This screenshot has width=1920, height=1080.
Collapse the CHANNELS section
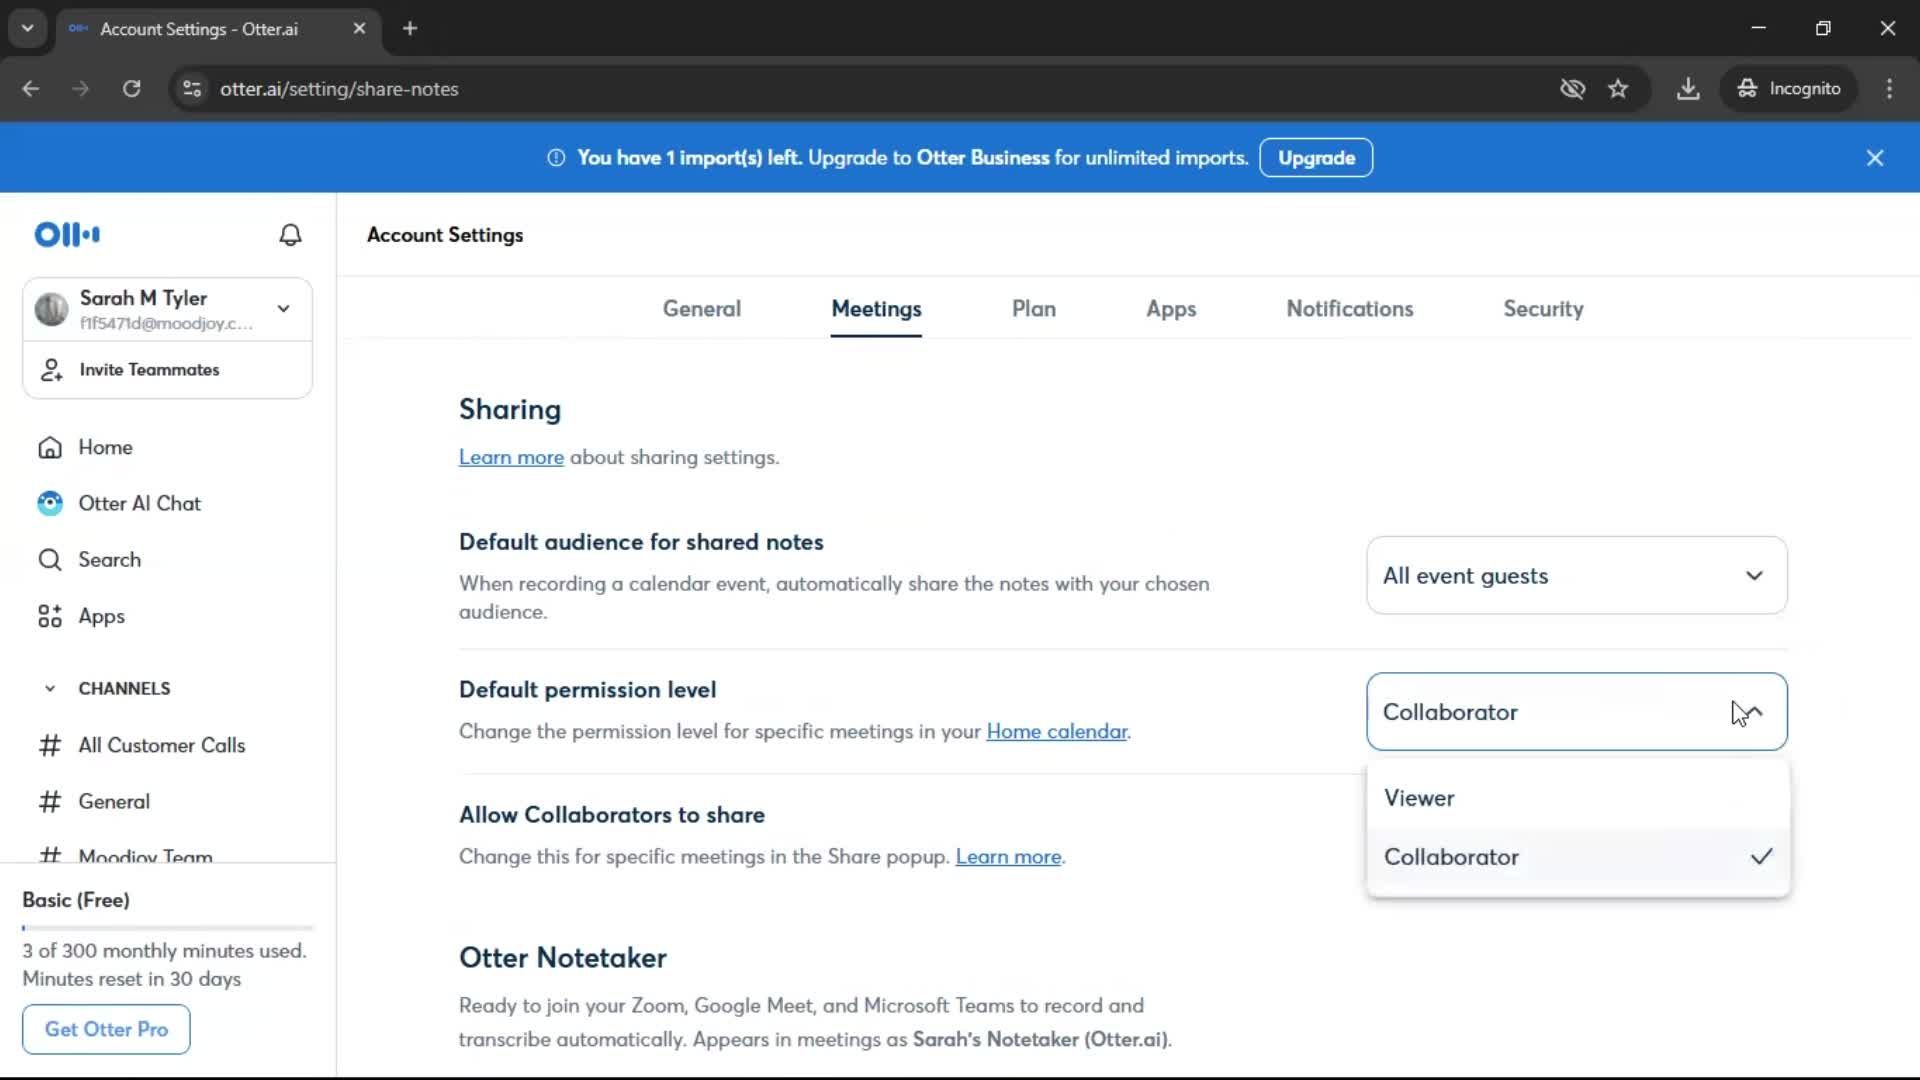pos(50,689)
